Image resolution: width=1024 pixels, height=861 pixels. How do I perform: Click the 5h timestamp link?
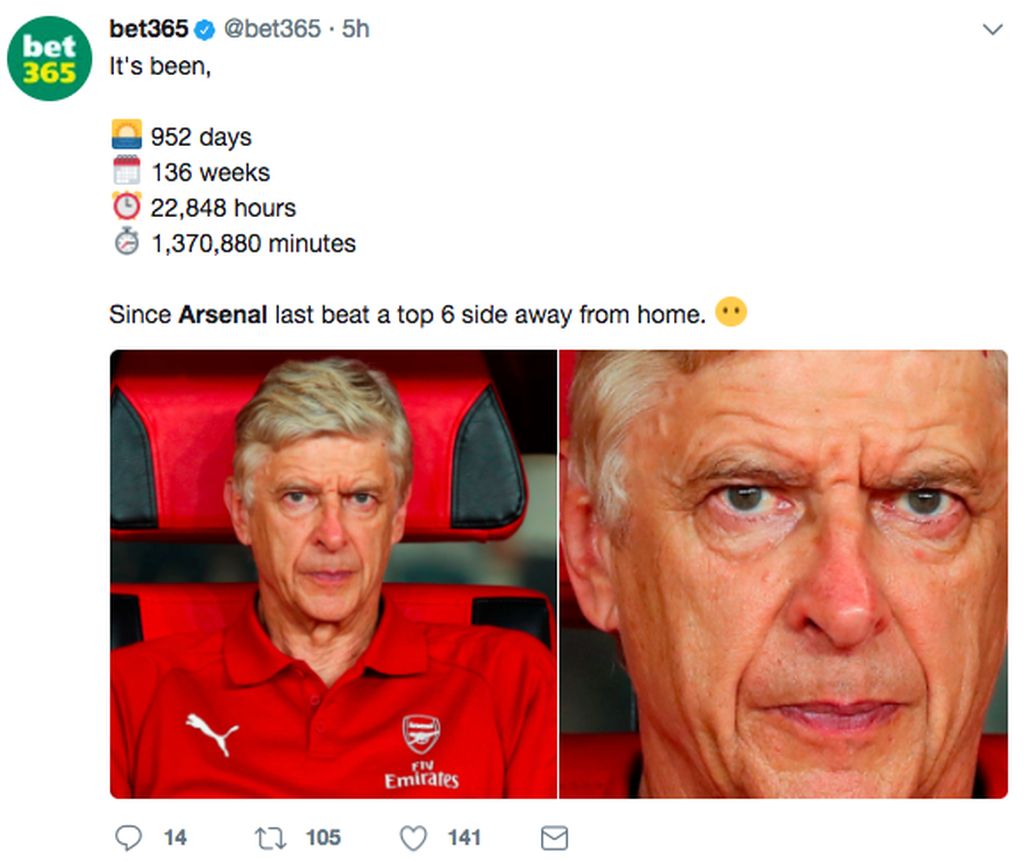pyautogui.click(x=356, y=30)
